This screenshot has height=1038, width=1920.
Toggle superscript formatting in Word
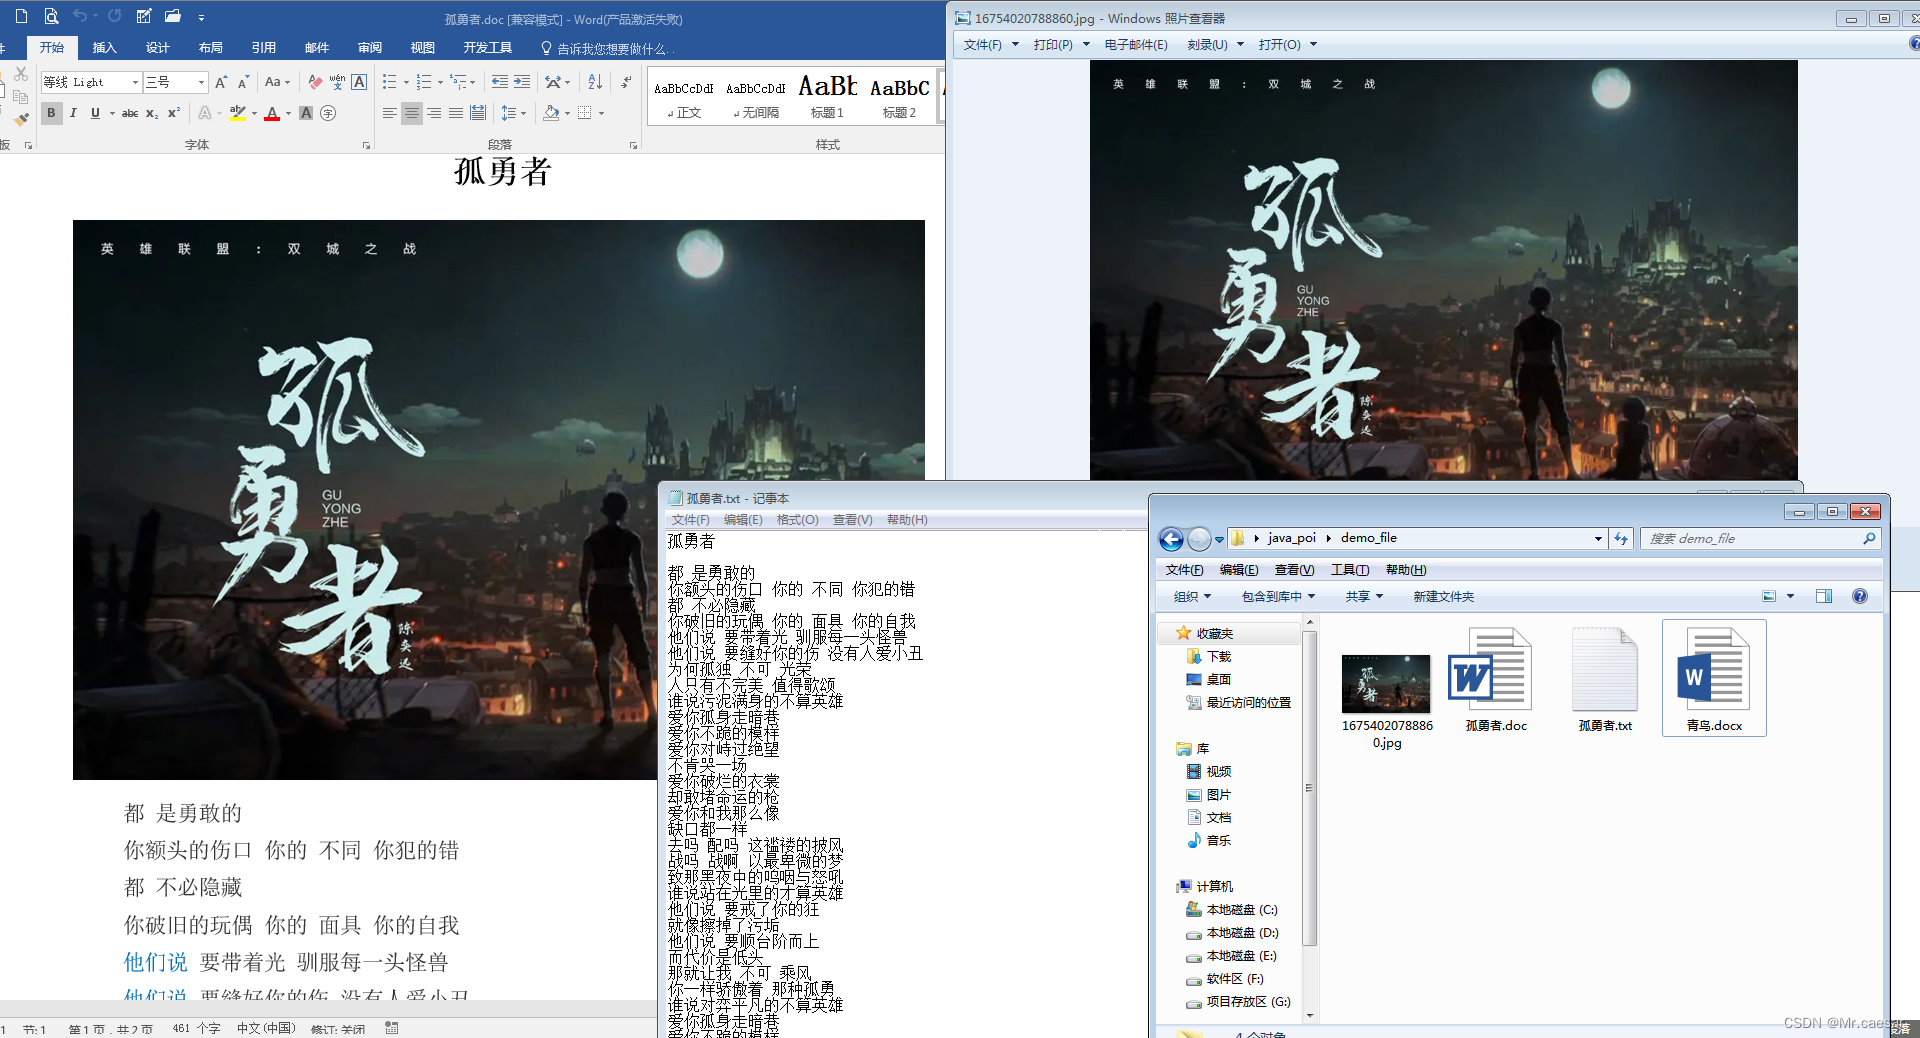[x=173, y=113]
